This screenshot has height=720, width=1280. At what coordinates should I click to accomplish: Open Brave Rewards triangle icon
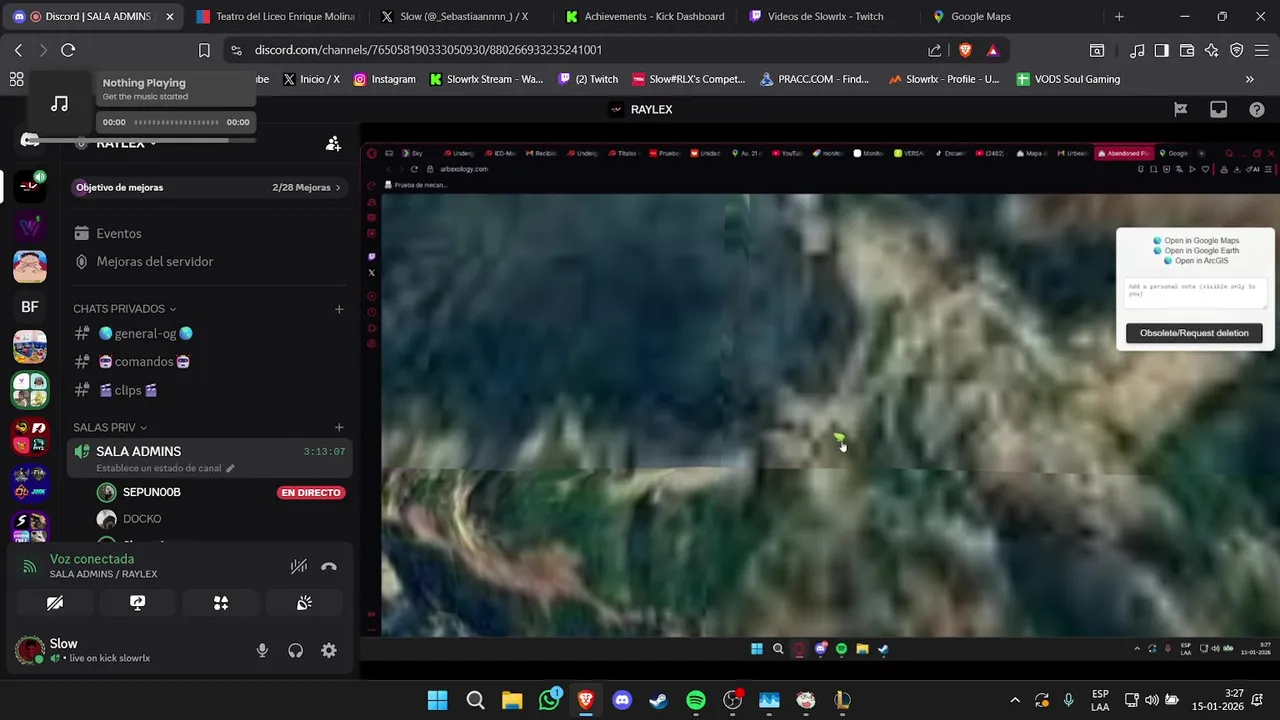992,50
